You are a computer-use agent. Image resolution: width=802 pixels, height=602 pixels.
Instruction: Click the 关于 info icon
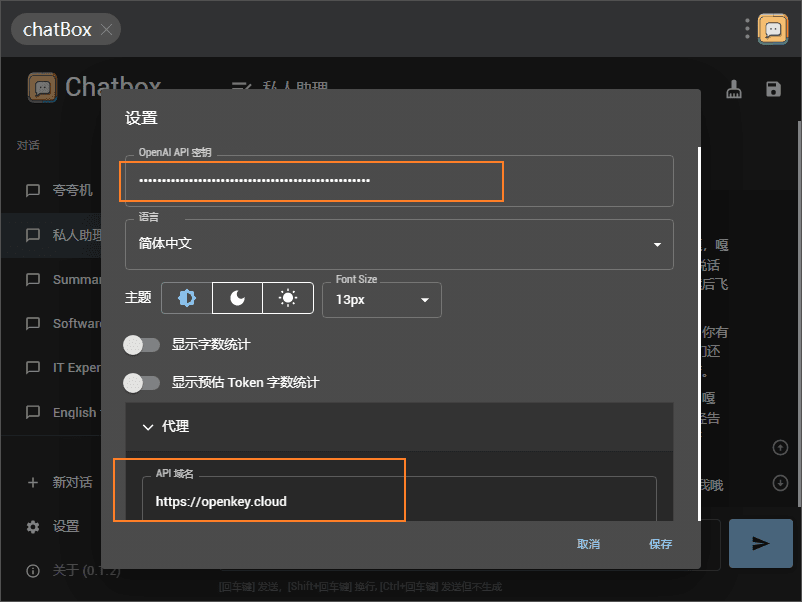[33, 571]
